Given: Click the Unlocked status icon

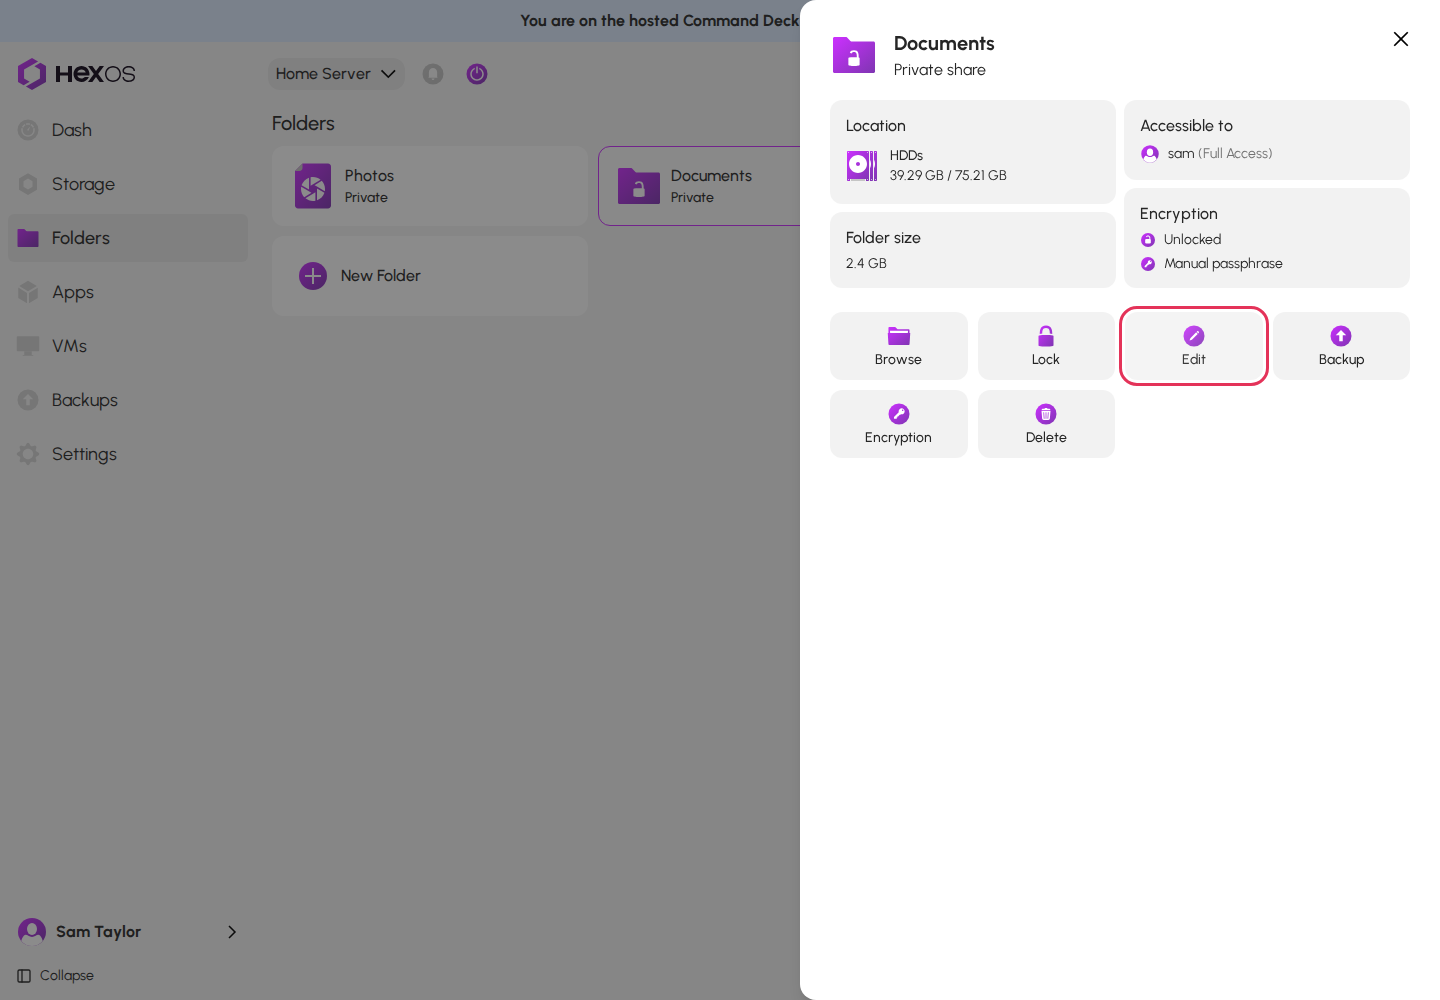Looking at the screenshot, I should pyautogui.click(x=1148, y=240).
